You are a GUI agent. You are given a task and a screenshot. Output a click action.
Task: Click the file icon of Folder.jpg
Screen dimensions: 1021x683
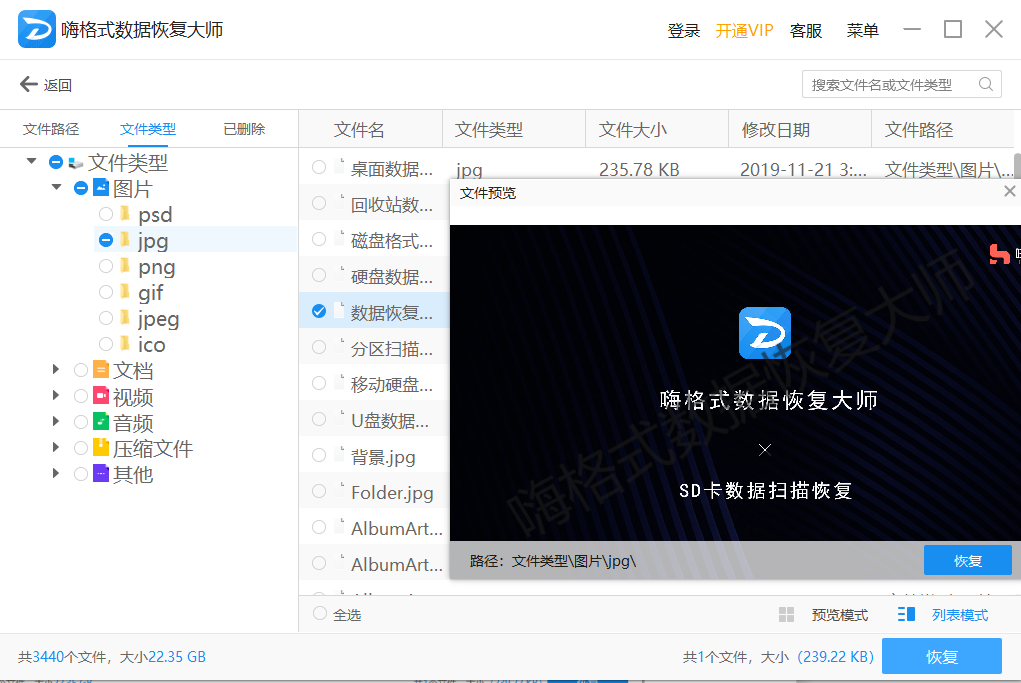click(x=339, y=490)
